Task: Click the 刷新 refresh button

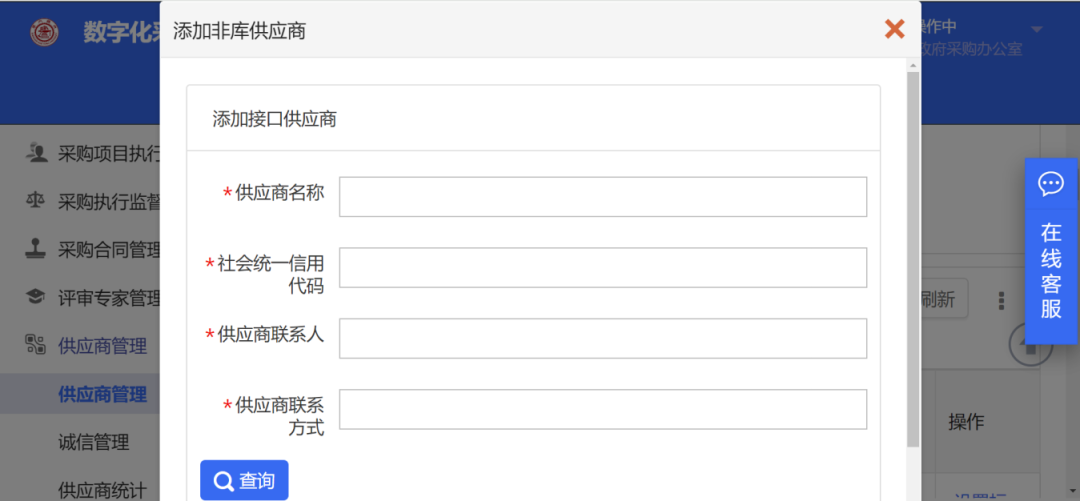Action: (x=940, y=299)
